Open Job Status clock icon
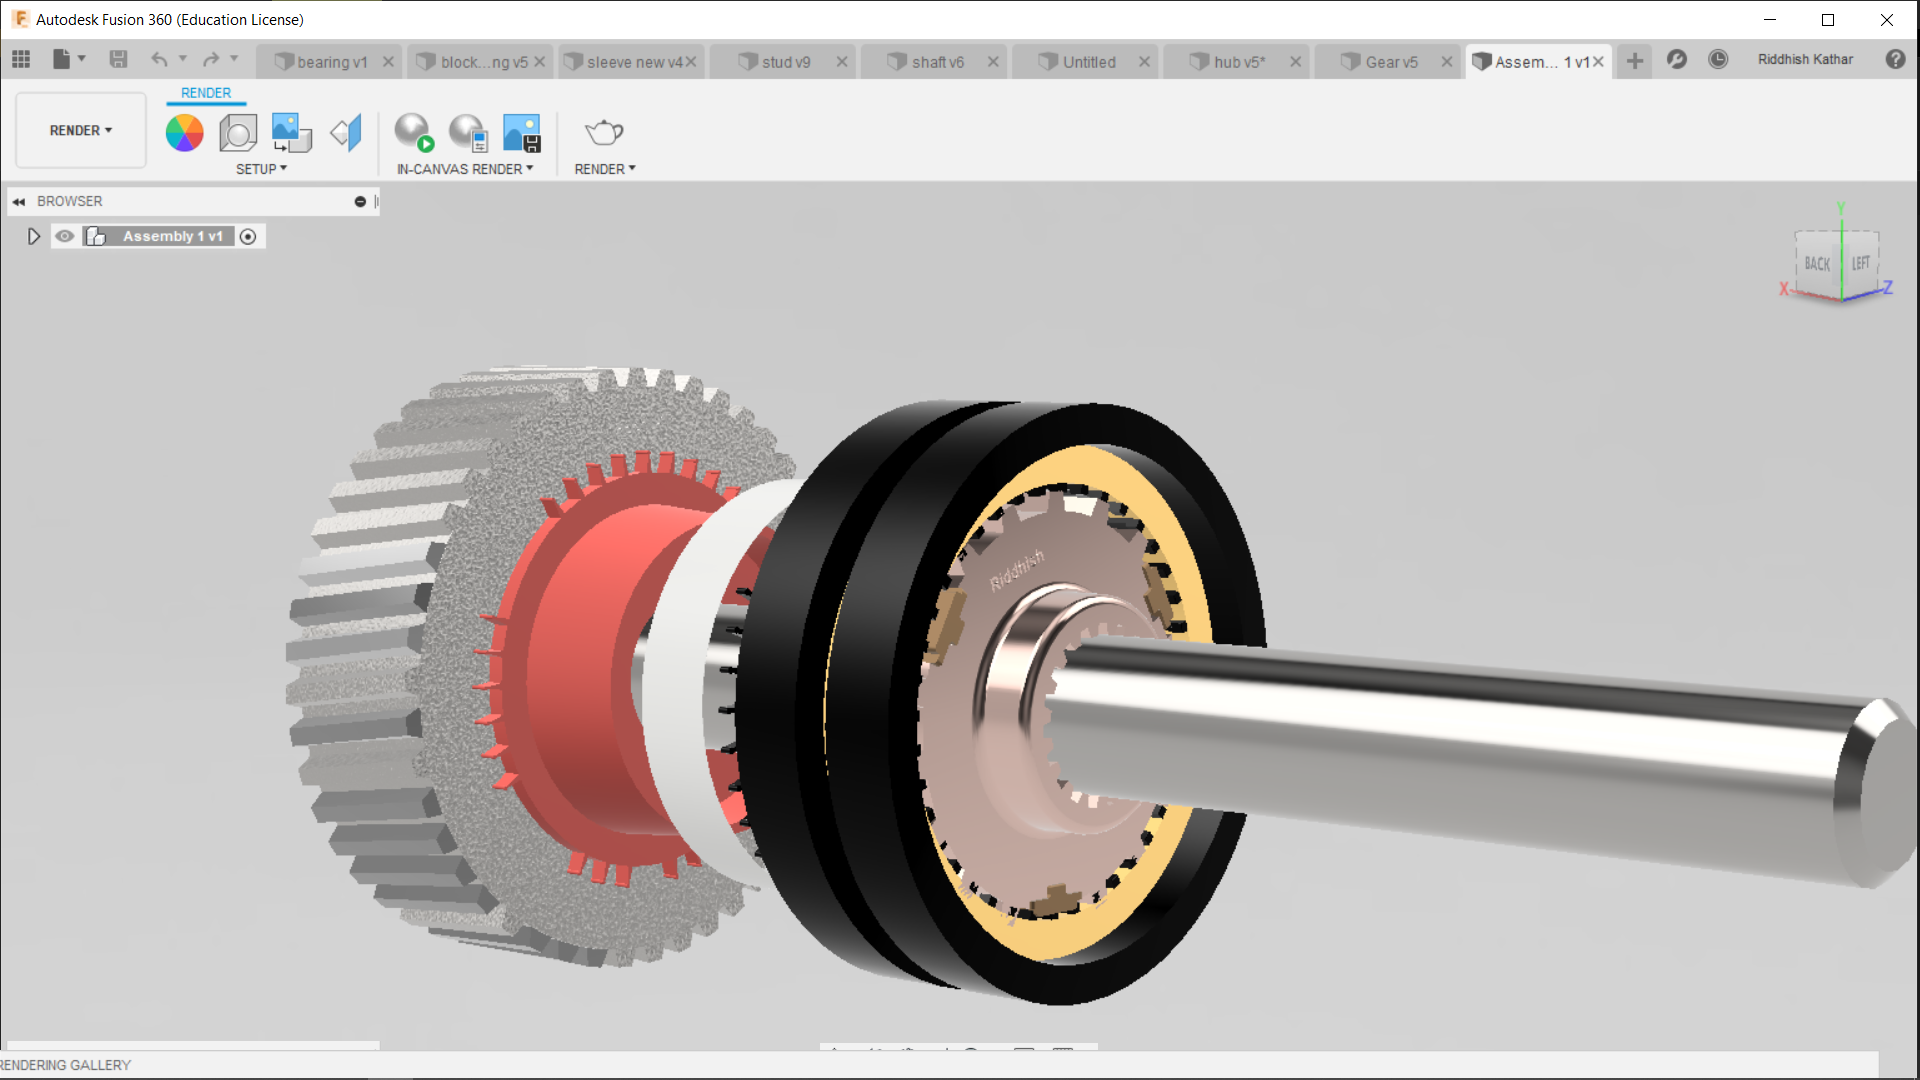 click(1718, 60)
